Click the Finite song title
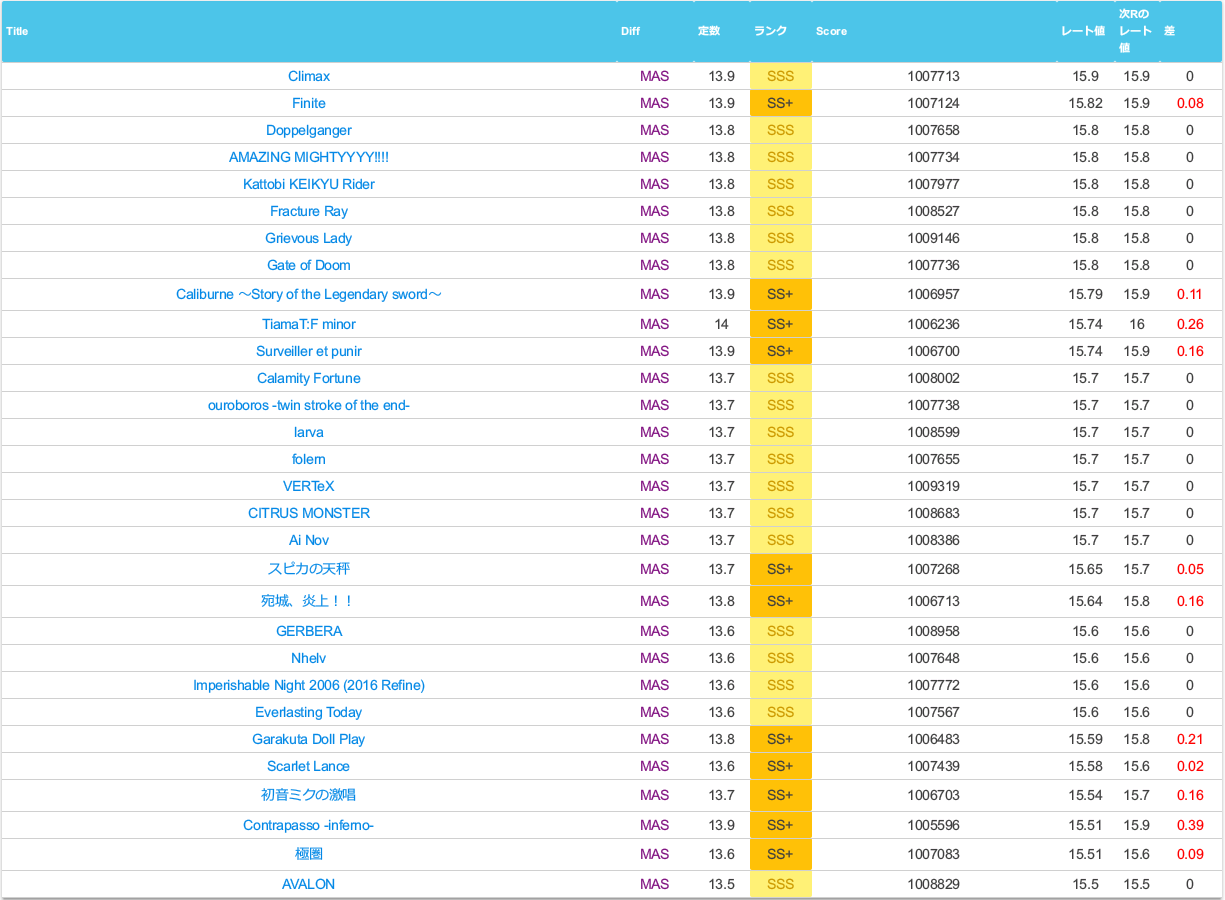Image resolution: width=1225 pixels, height=900 pixels. tap(309, 104)
